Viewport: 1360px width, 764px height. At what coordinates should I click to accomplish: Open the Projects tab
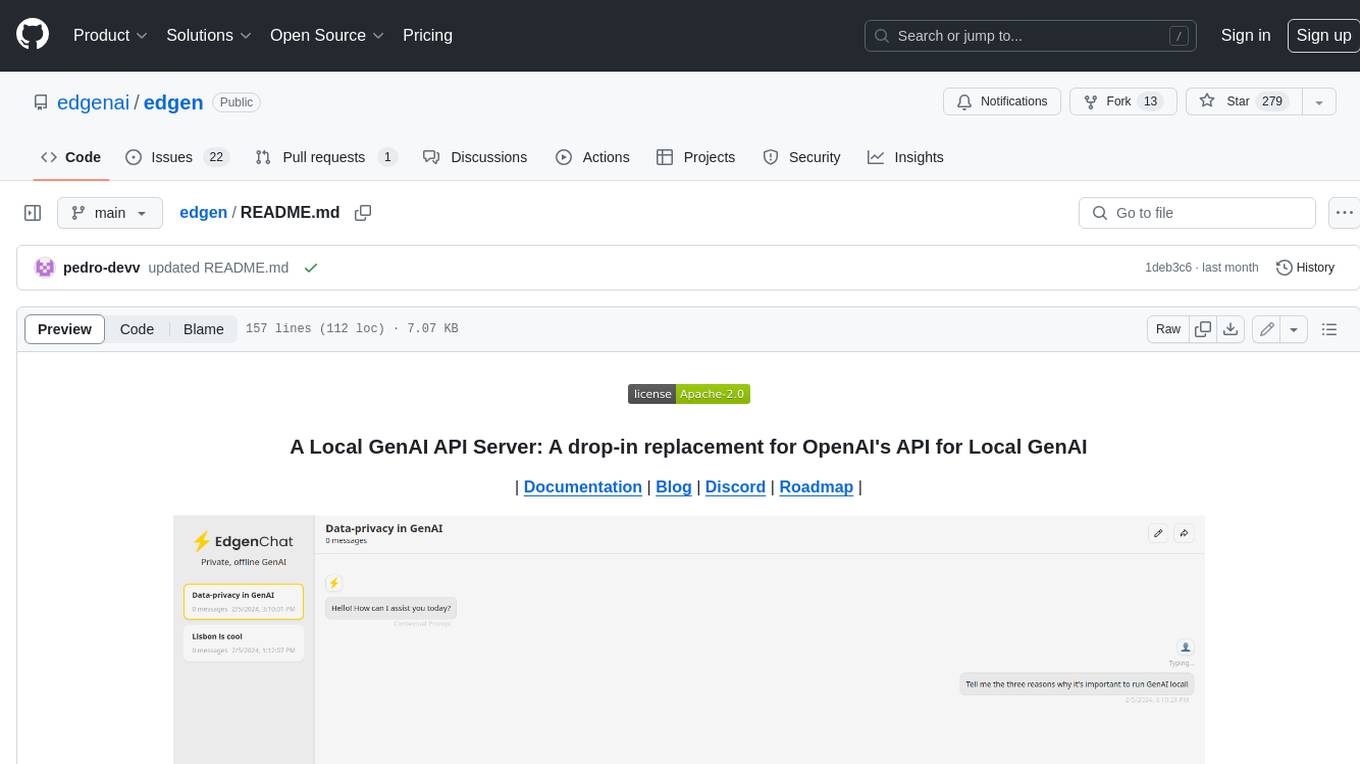pyautogui.click(x=695, y=157)
